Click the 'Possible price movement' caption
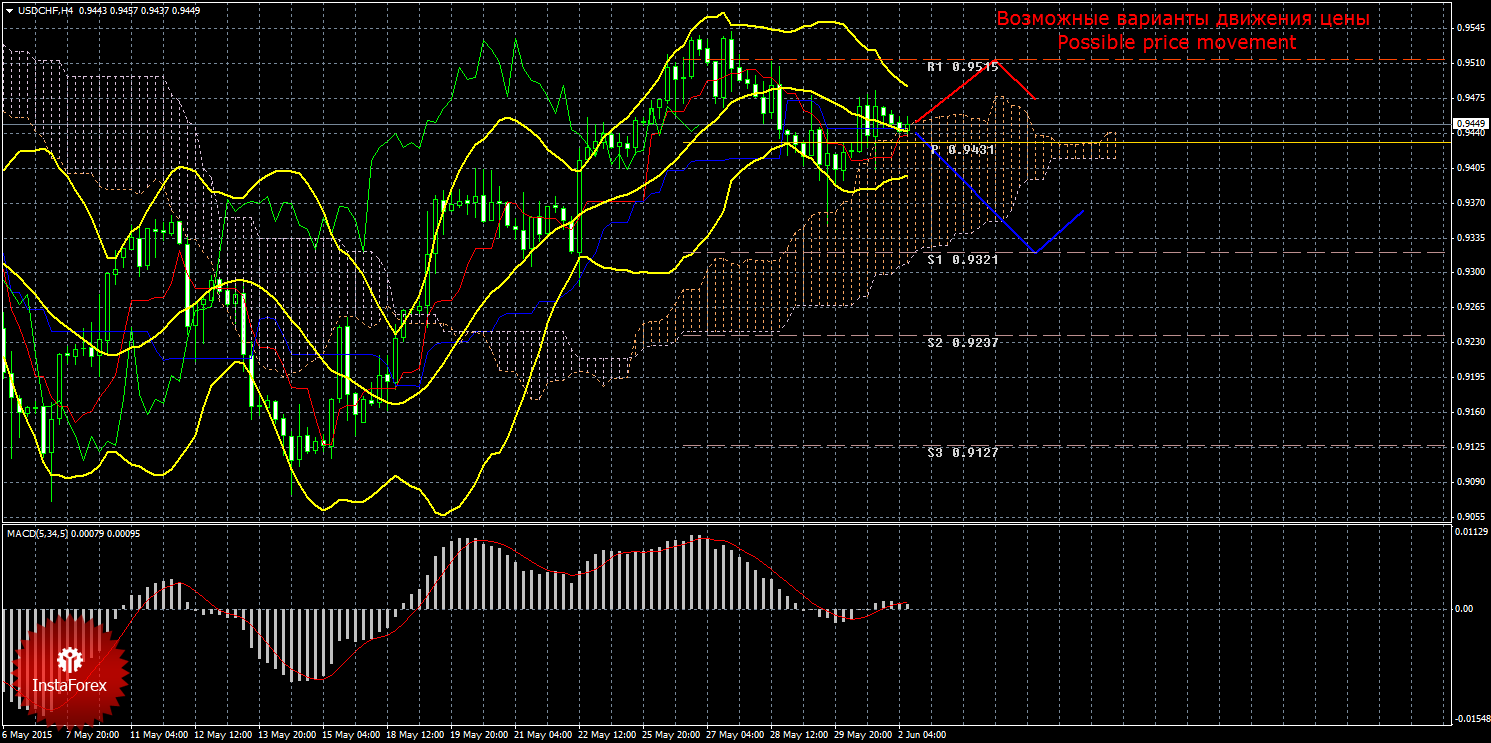The width and height of the screenshot is (1491, 743). click(x=1176, y=42)
